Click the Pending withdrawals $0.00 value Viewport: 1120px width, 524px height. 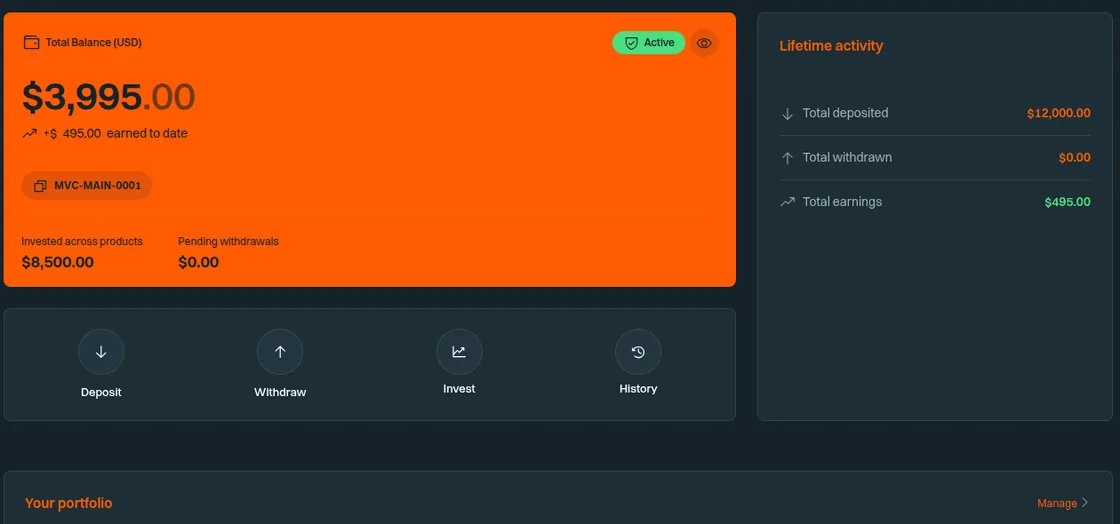199,262
